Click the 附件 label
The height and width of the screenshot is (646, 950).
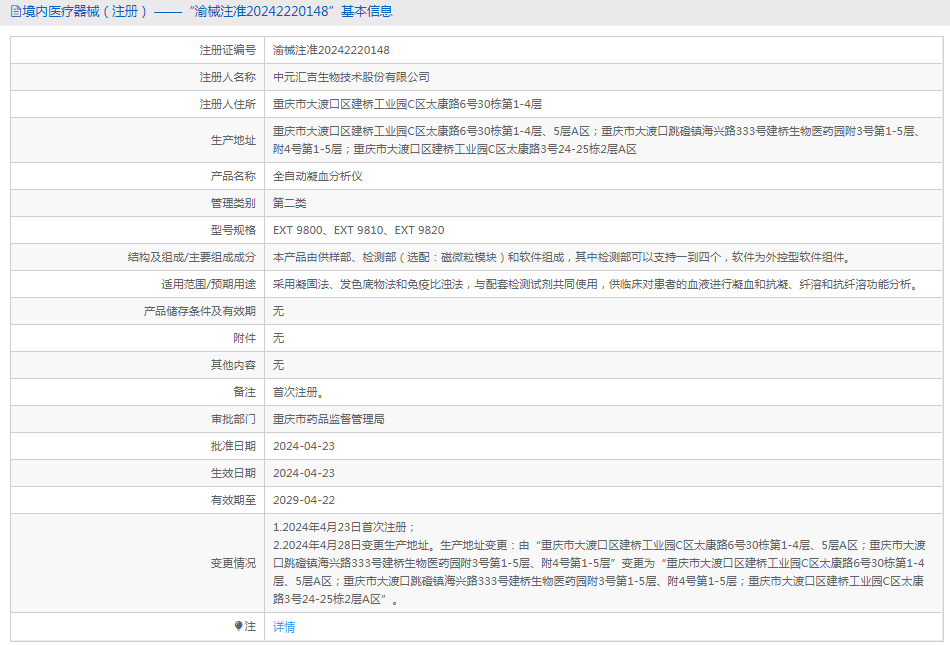pyautogui.click(x=245, y=338)
